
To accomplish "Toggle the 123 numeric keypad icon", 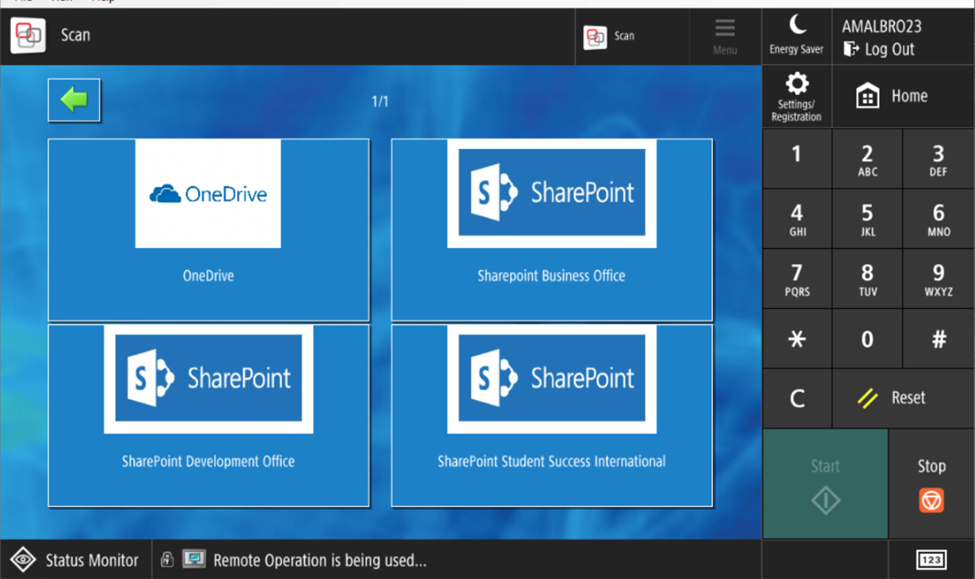I will pyautogui.click(x=931, y=560).
